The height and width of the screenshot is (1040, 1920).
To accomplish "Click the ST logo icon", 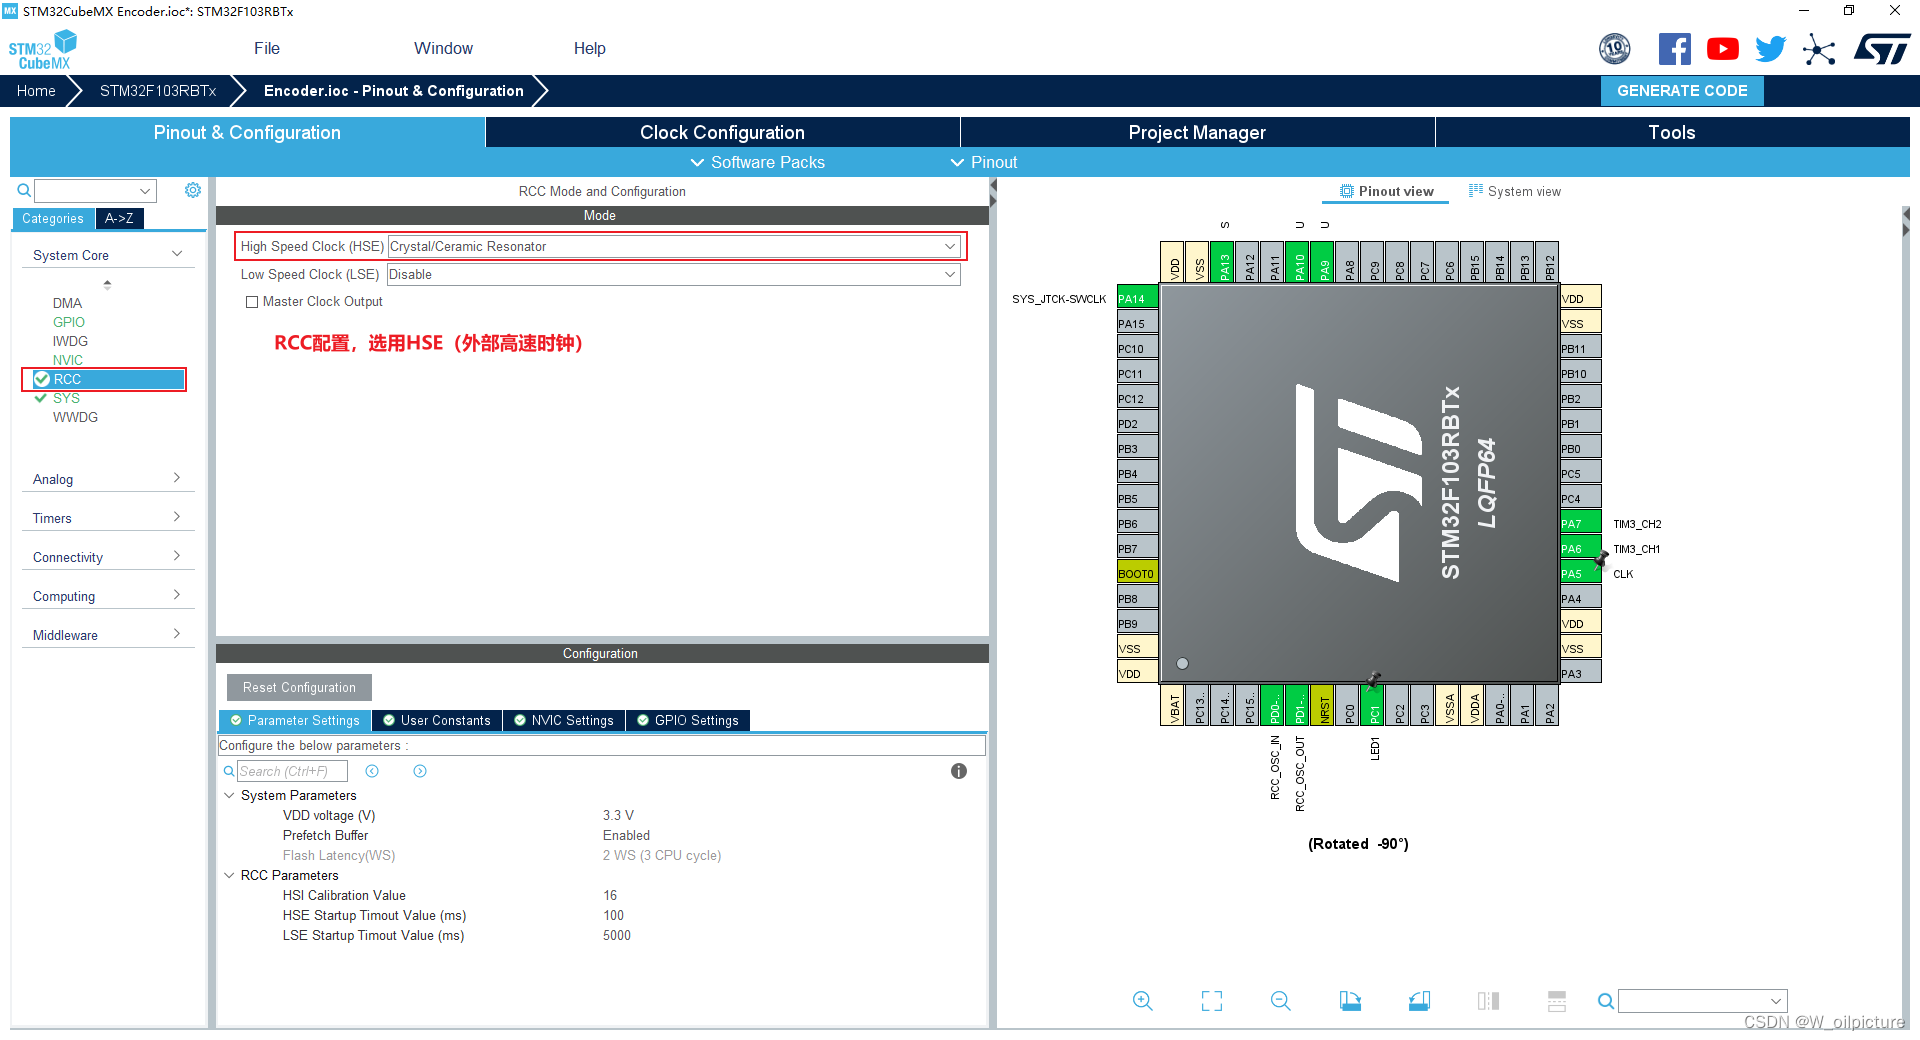I will click(1882, 49).
